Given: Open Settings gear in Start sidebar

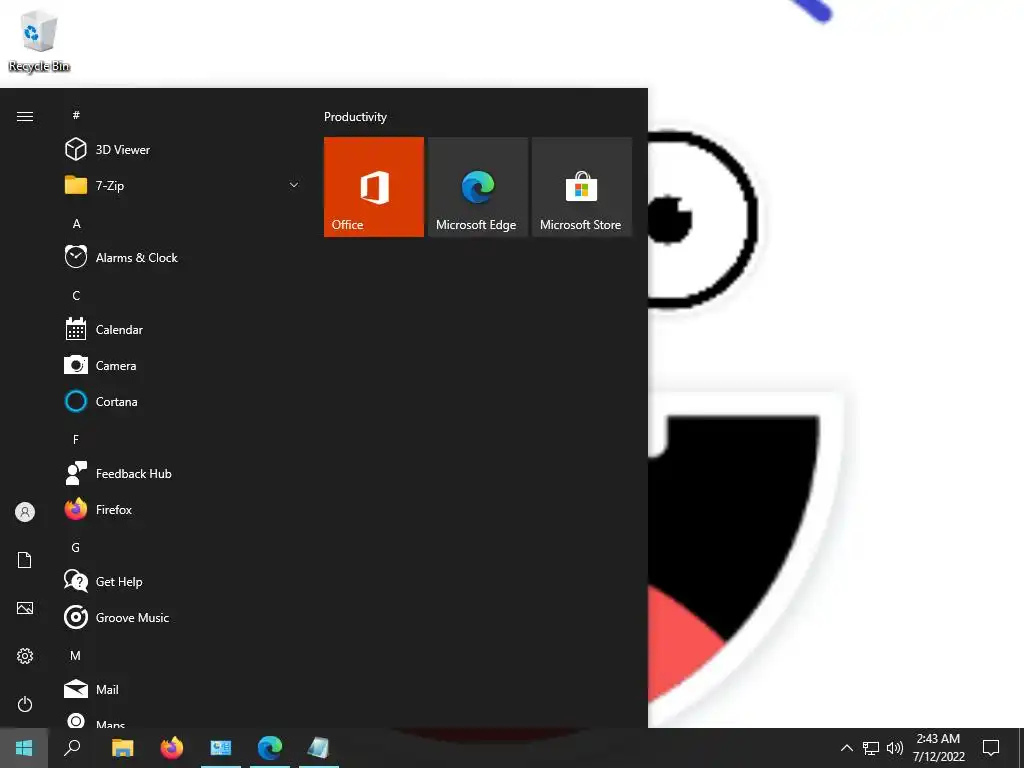Looking at the screenshot, I should pyautogui.click(x=25, y=656).
